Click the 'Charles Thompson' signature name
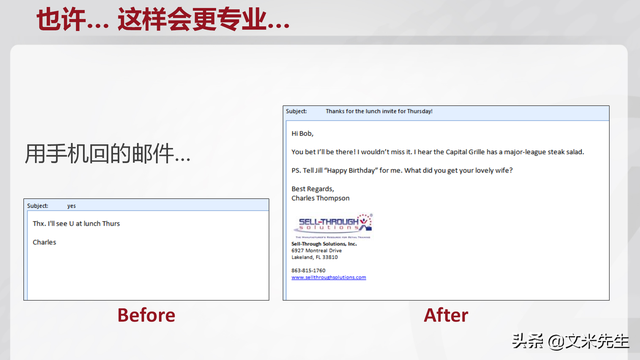This screenshot has width=640, height=360. pos(320,198)
